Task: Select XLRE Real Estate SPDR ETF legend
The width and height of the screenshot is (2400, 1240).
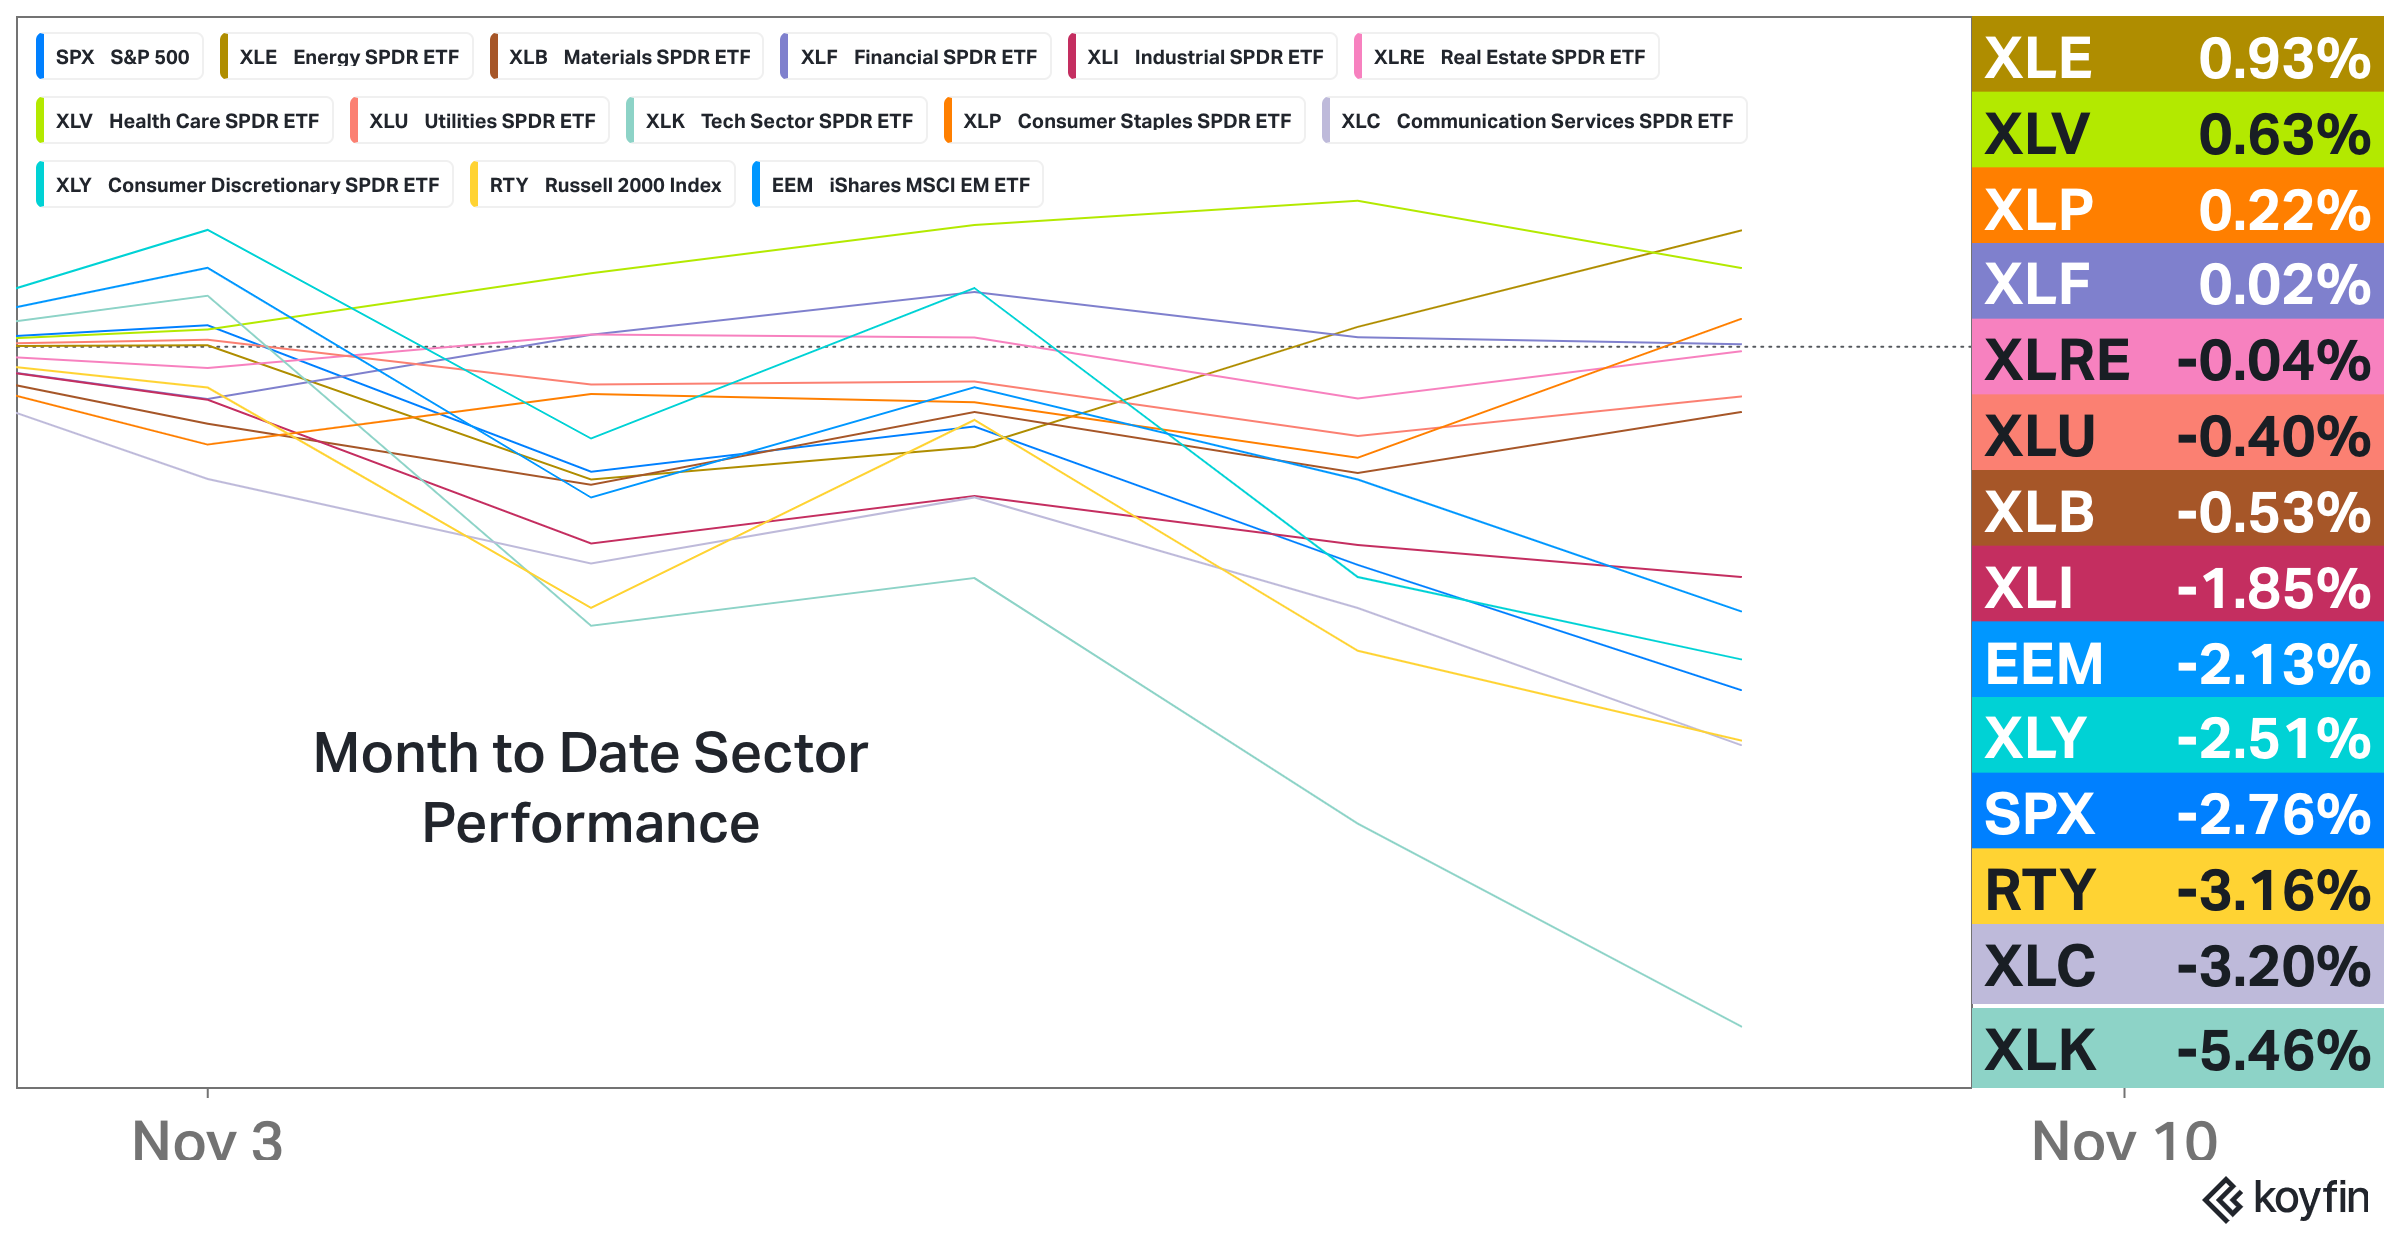Action: (1508, 57)
